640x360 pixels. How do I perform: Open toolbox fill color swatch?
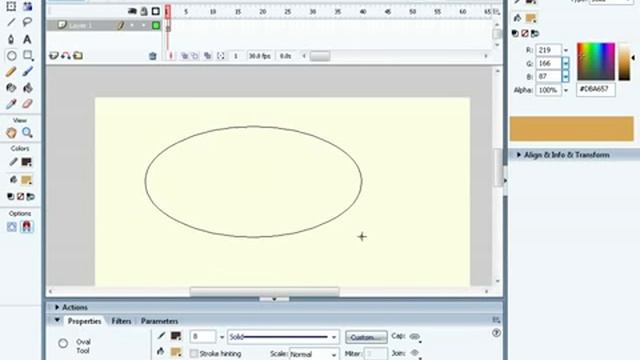[x=27, y=180]
